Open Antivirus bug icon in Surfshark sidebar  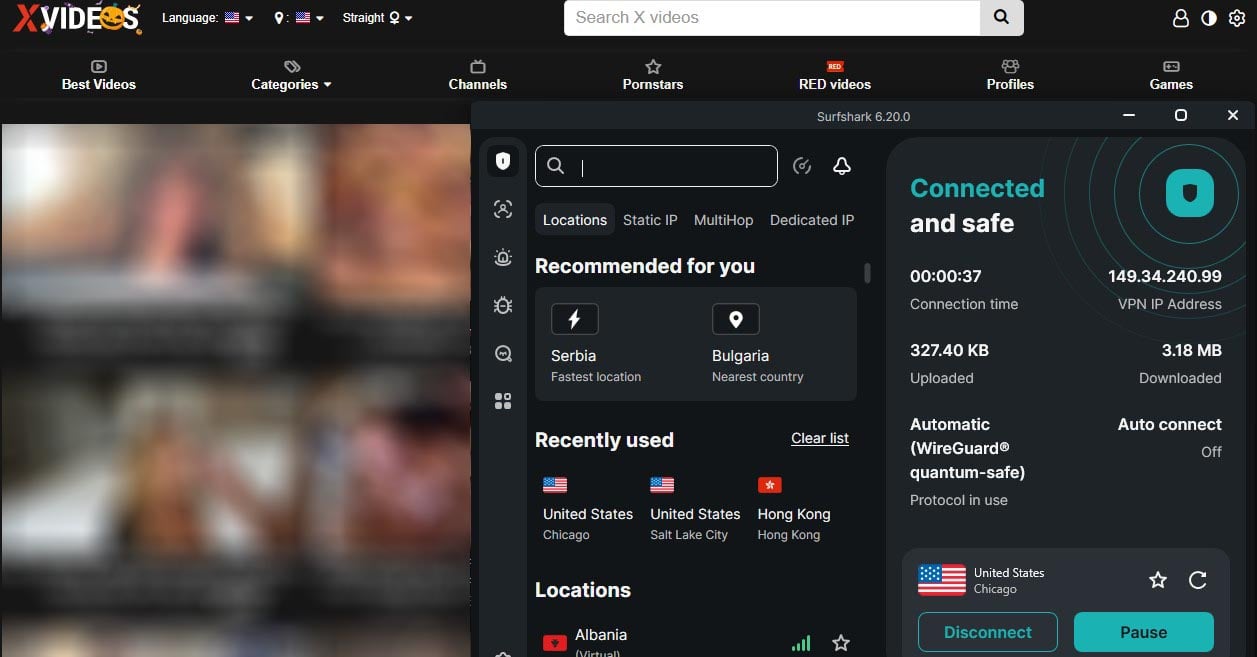point(503,306)
